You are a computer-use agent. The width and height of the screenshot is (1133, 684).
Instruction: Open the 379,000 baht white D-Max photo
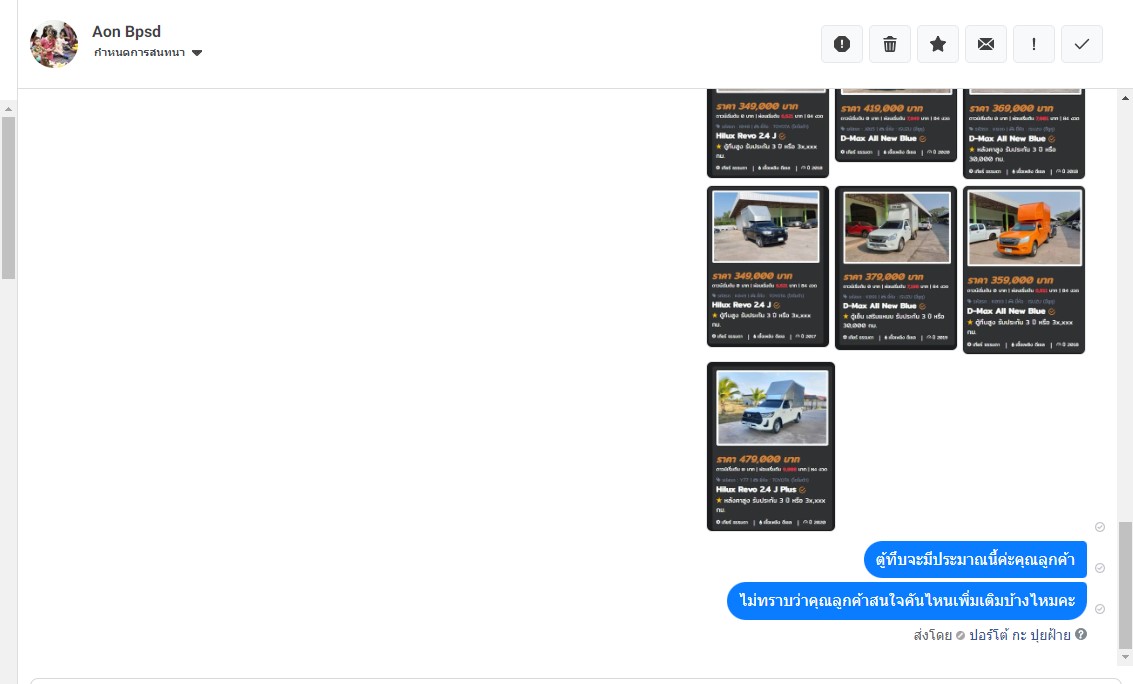896,268
